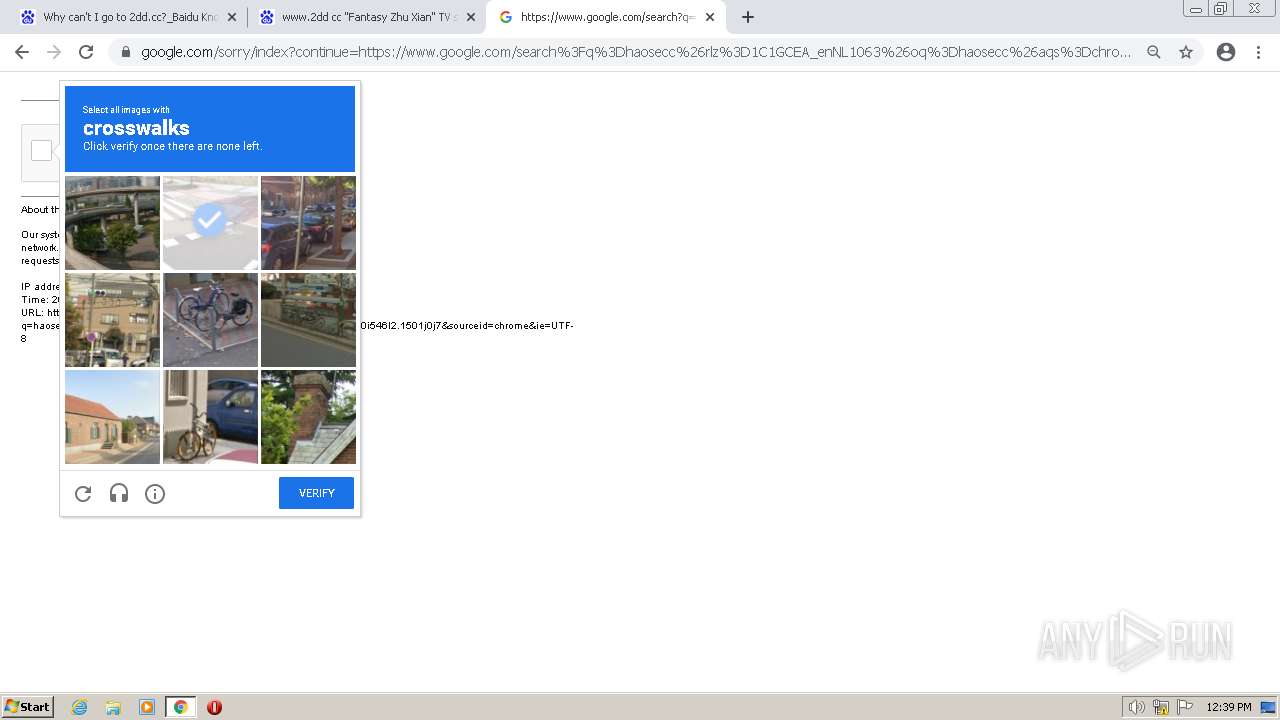
Task: Click the browser Back arrow
Action: [x=22, y=52]
